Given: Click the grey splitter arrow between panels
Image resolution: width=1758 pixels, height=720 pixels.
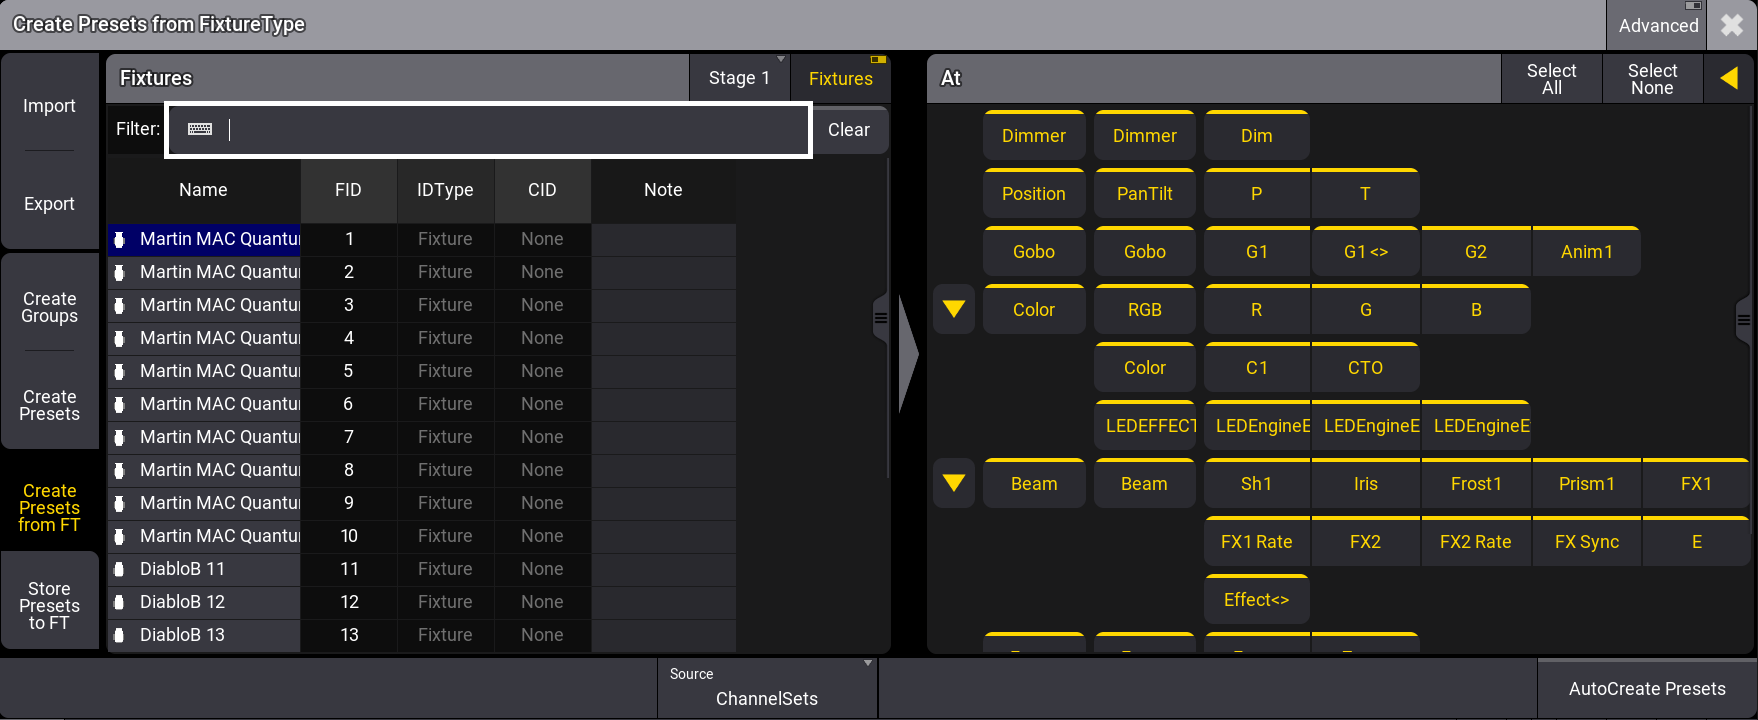Looking at the screenshot, I should pos(908,352).
